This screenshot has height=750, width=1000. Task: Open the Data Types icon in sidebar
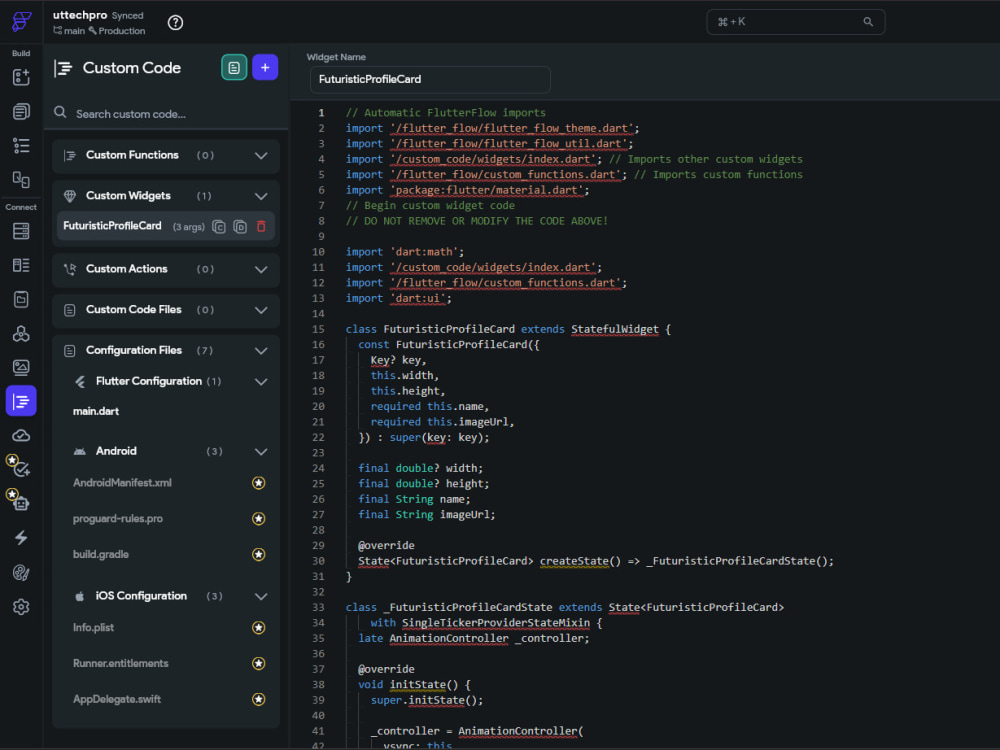click(21, 265)
